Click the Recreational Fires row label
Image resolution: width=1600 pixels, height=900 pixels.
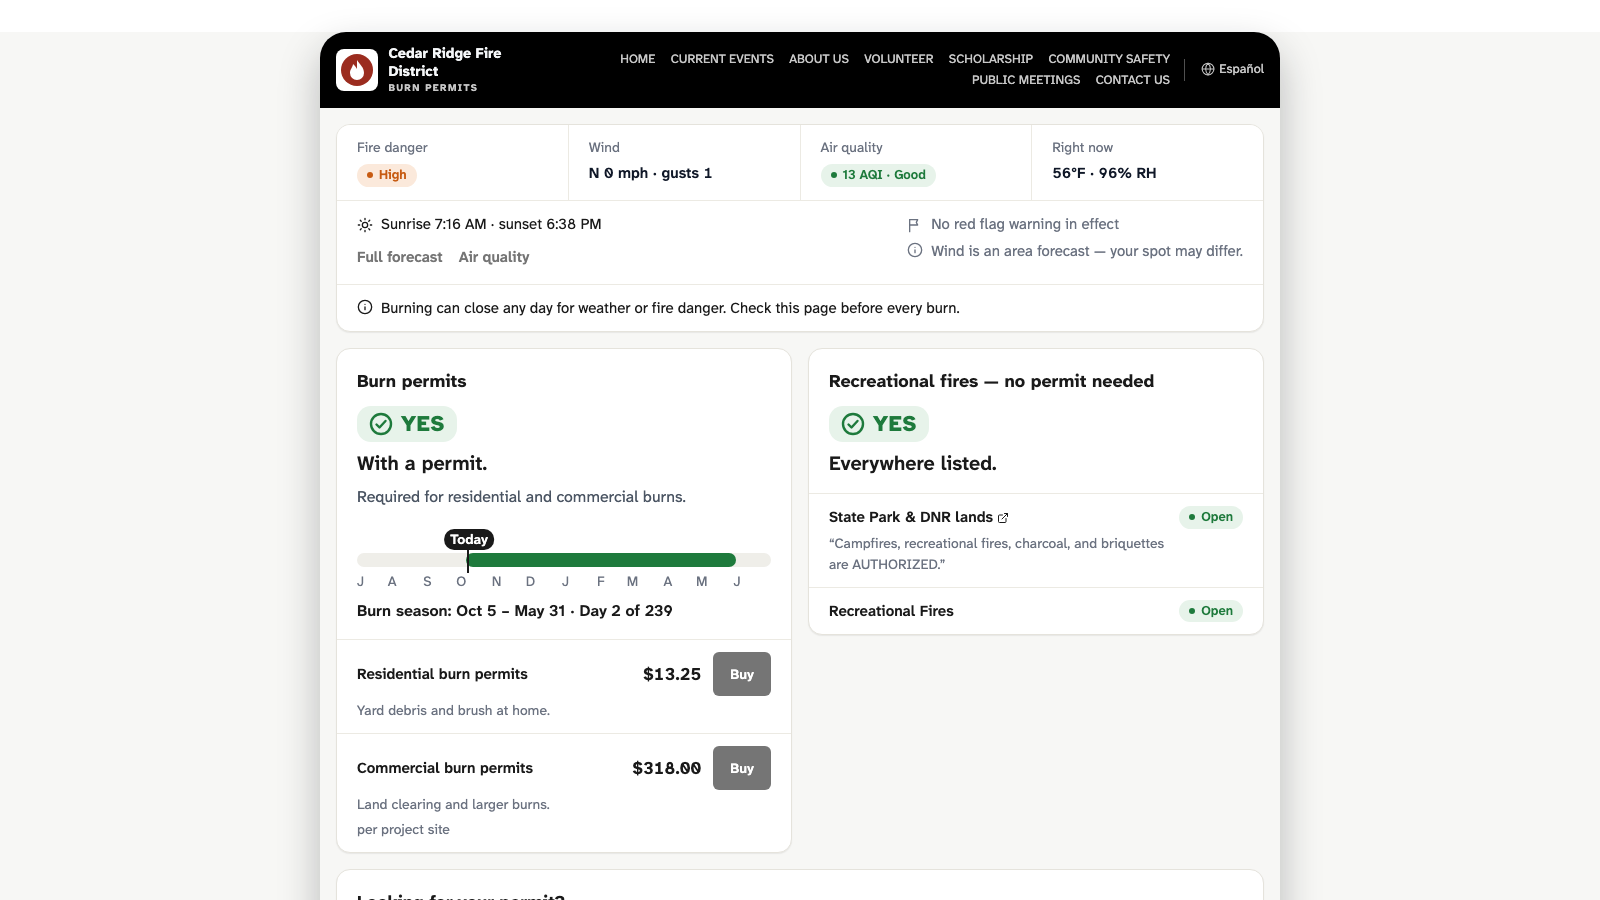(x=891, y=611)
